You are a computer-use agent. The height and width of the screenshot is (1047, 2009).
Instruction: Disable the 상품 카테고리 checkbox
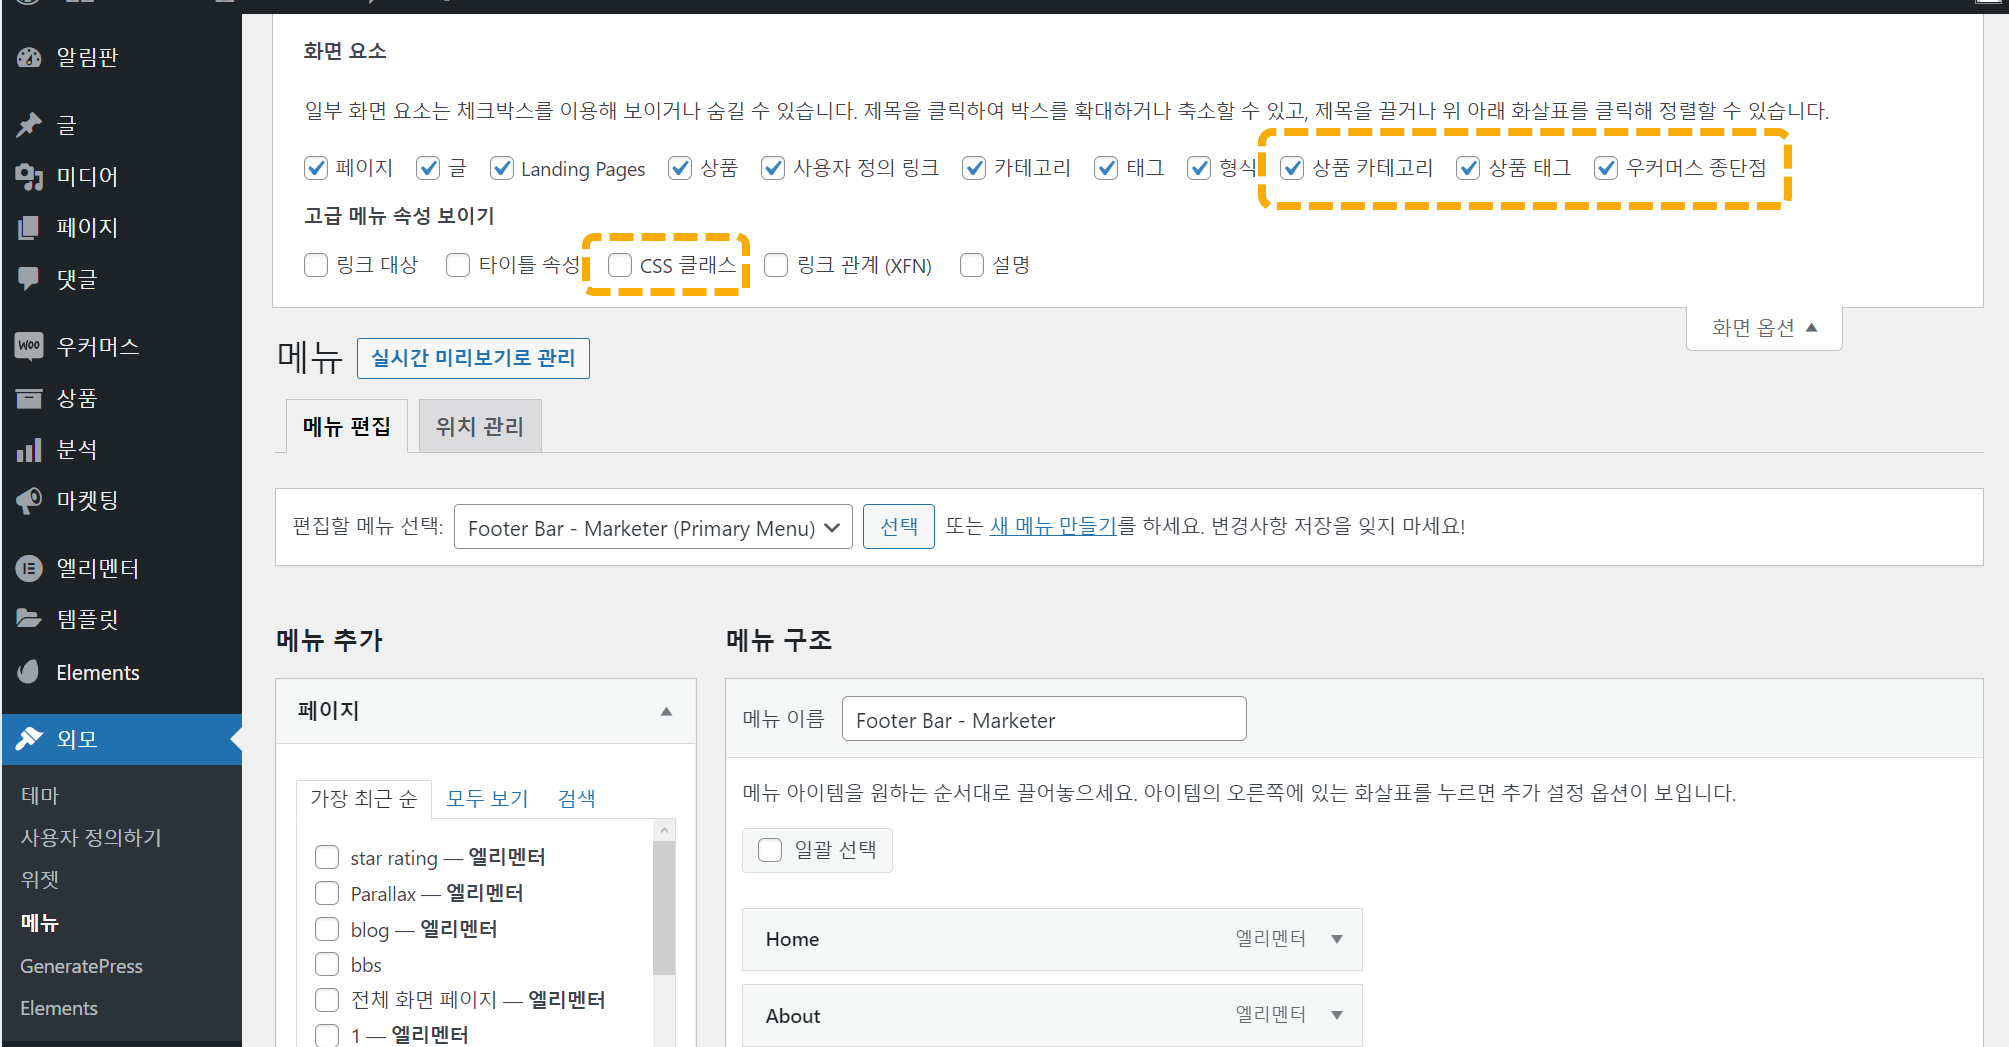[x=1292, y=168]
